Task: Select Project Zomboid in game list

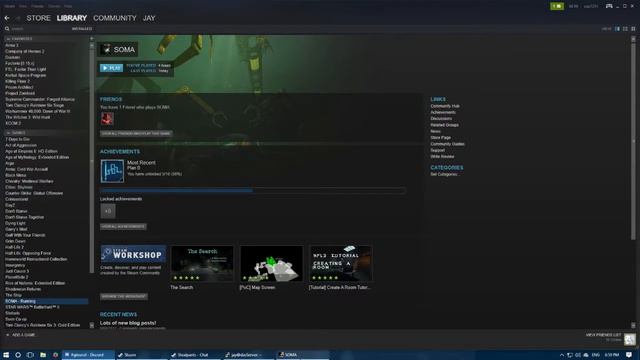Action: point(20,93)
